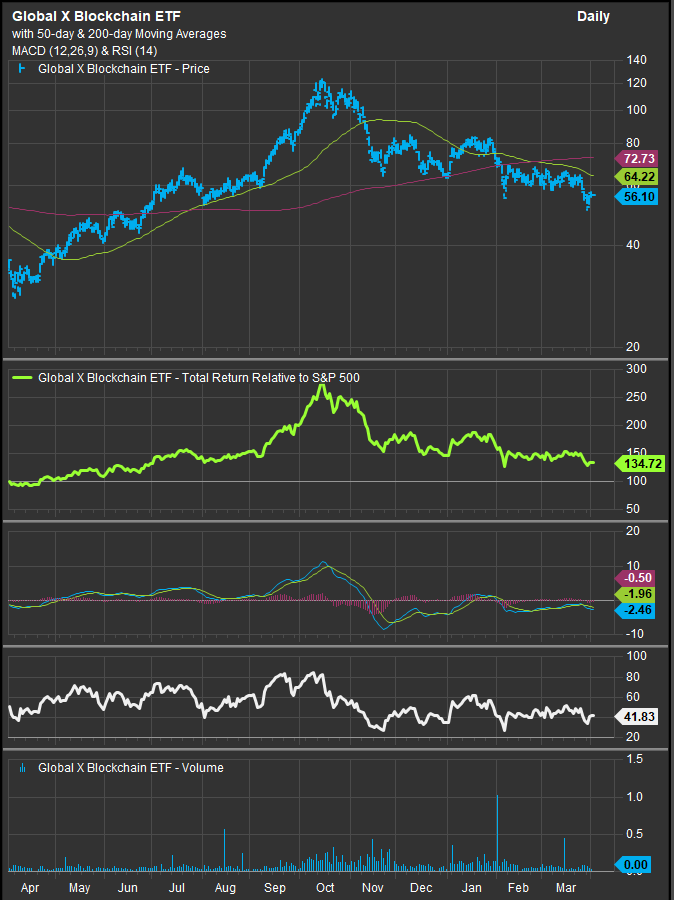Click the Global X Blockchain ETF title
Image resolution: width=674 pixels, height=900 pixels.
tap(96, 17)
